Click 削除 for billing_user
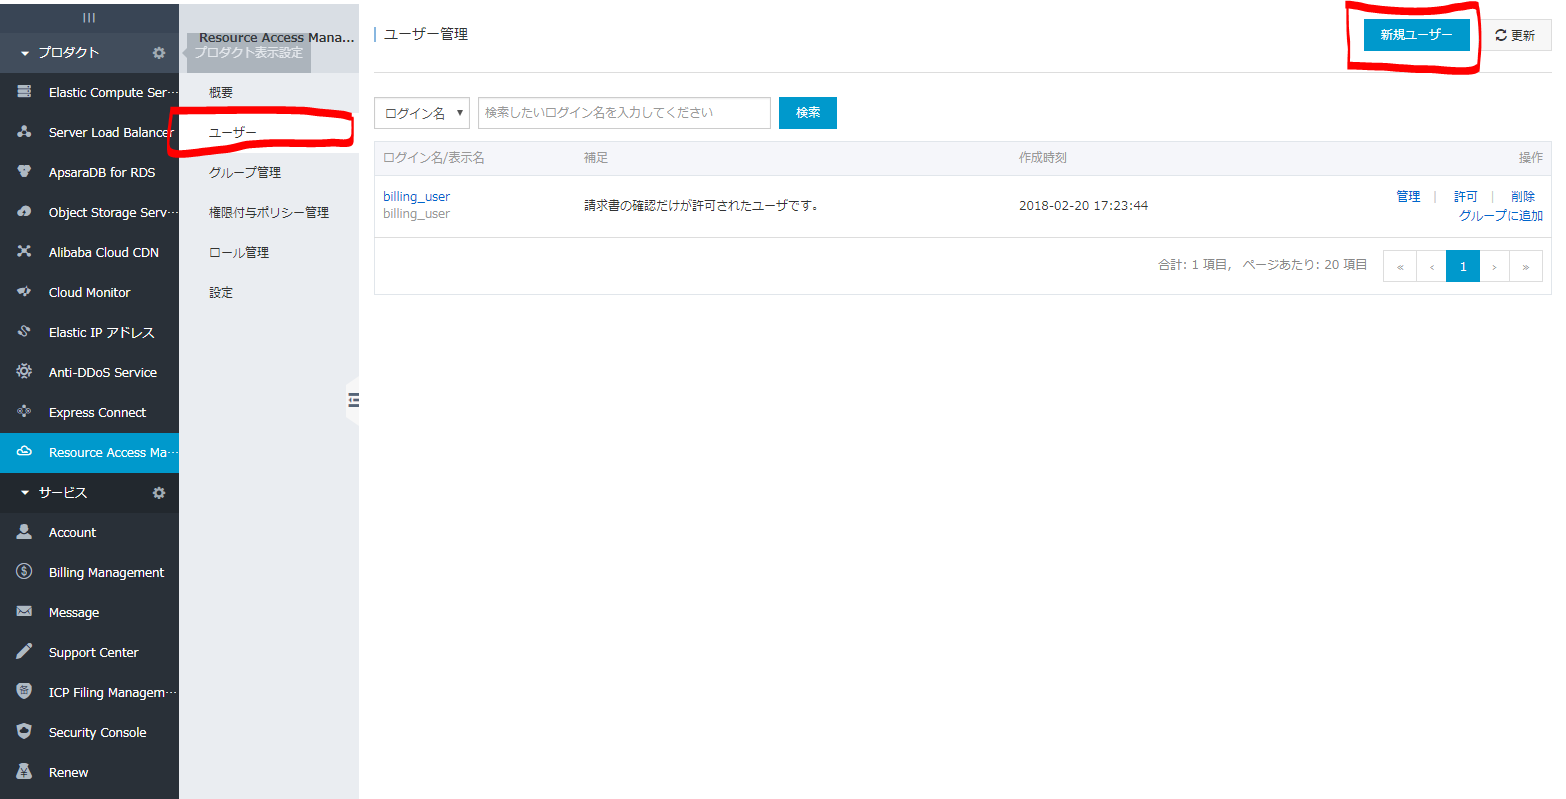This screenshot has width=1566, height=799. (x=1523, y=197)
